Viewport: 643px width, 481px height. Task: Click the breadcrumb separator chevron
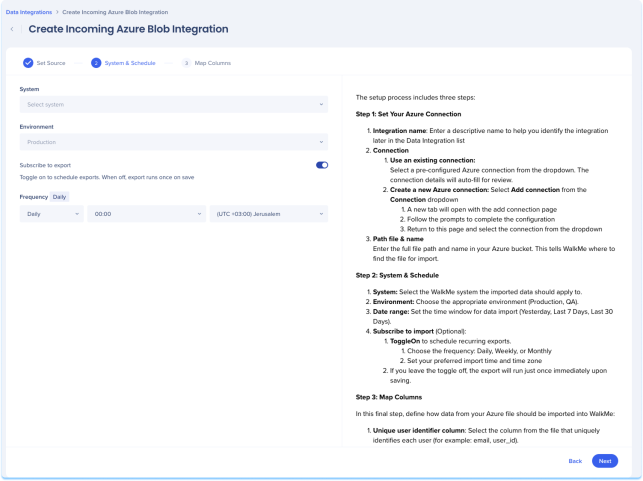click(57, 10)
